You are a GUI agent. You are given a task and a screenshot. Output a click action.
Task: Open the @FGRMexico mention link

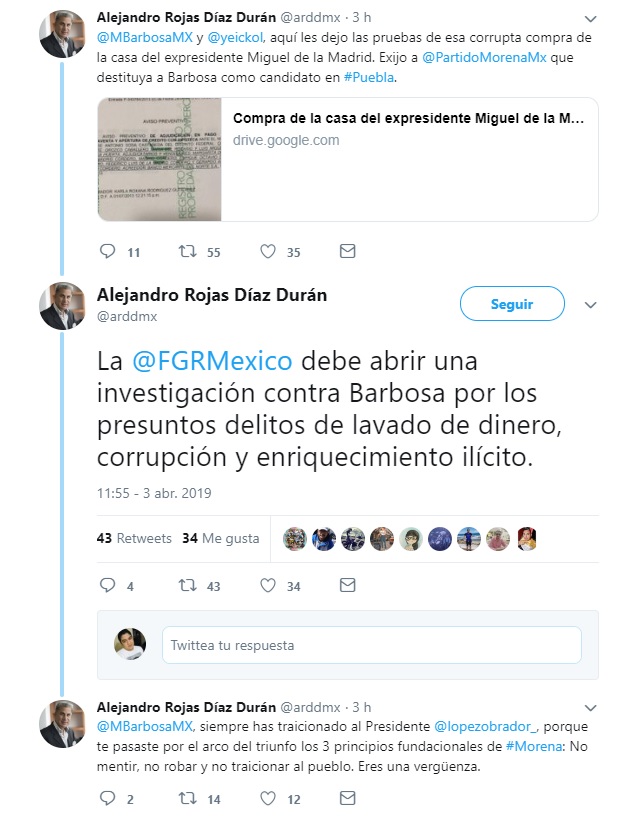click(x=212, y=361)
